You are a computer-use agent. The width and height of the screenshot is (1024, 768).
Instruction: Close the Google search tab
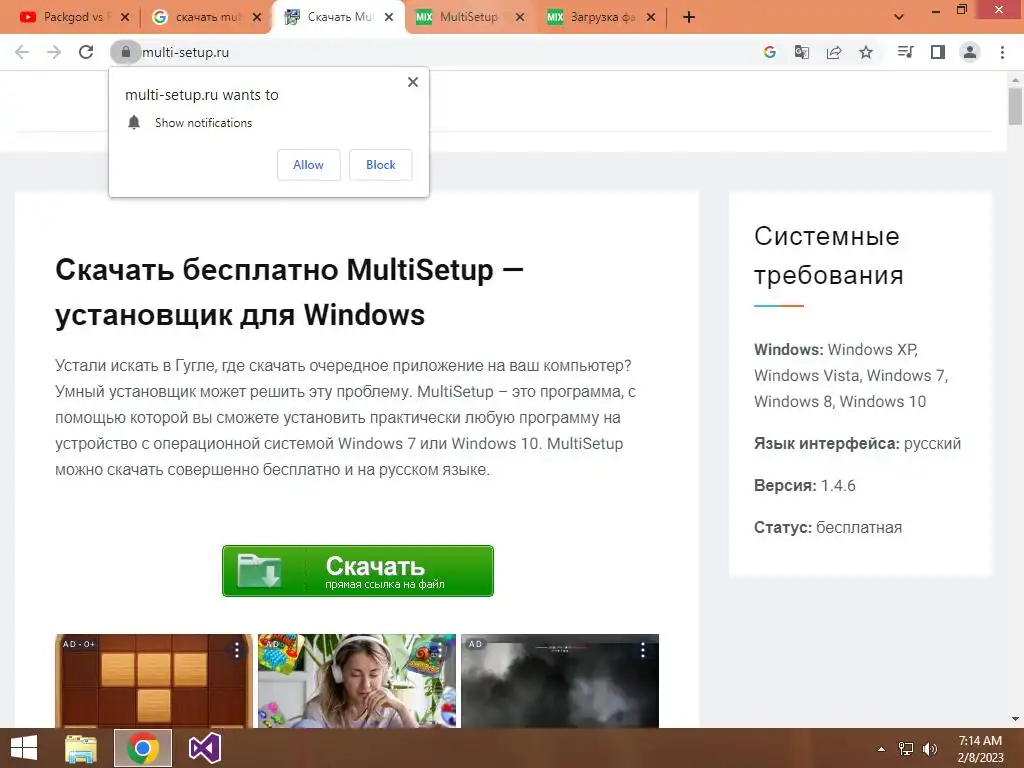[x=257, y=17]
